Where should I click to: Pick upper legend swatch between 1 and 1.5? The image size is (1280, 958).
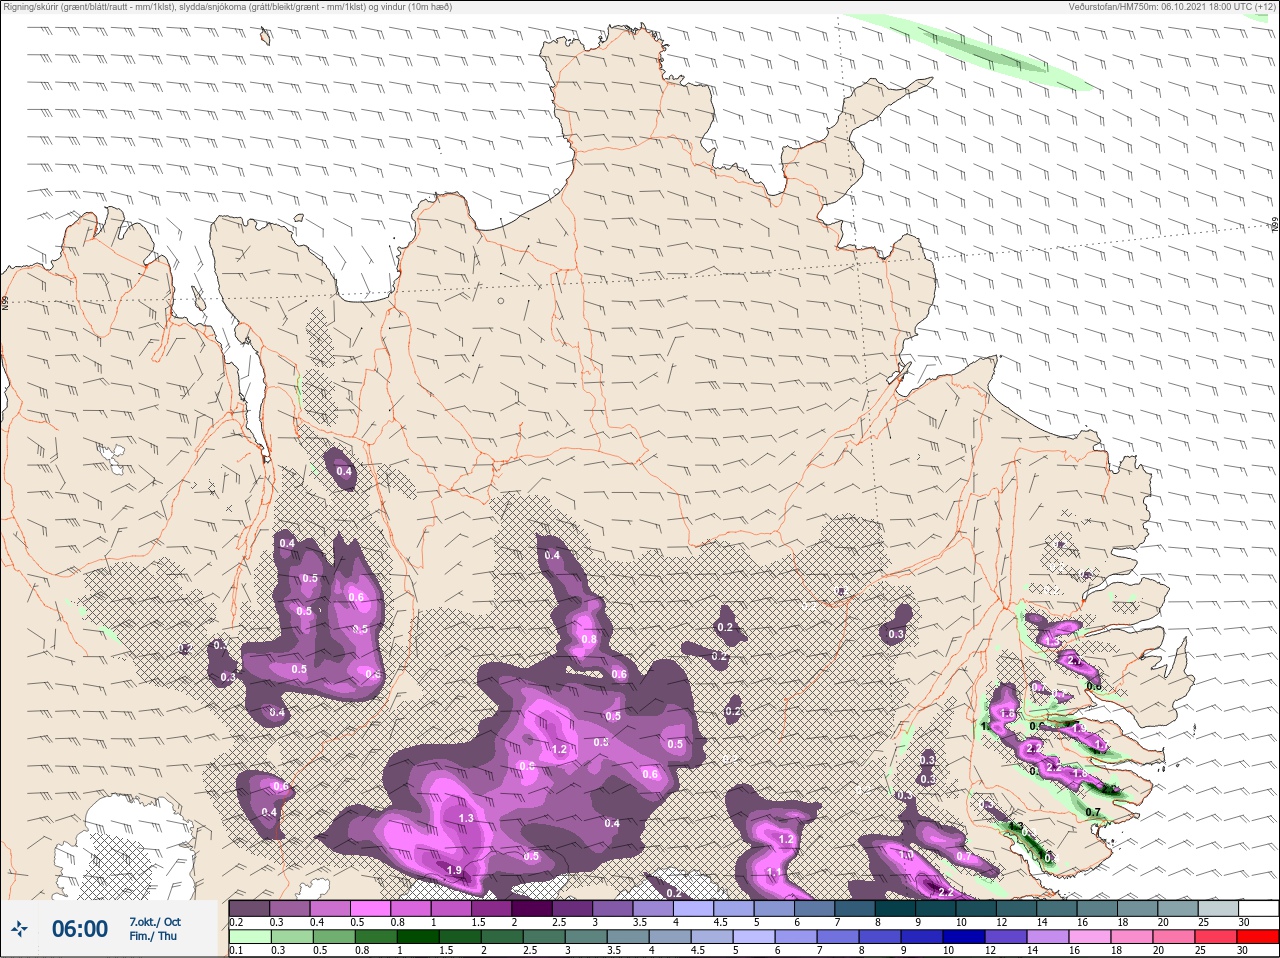(x=451, y=908)
